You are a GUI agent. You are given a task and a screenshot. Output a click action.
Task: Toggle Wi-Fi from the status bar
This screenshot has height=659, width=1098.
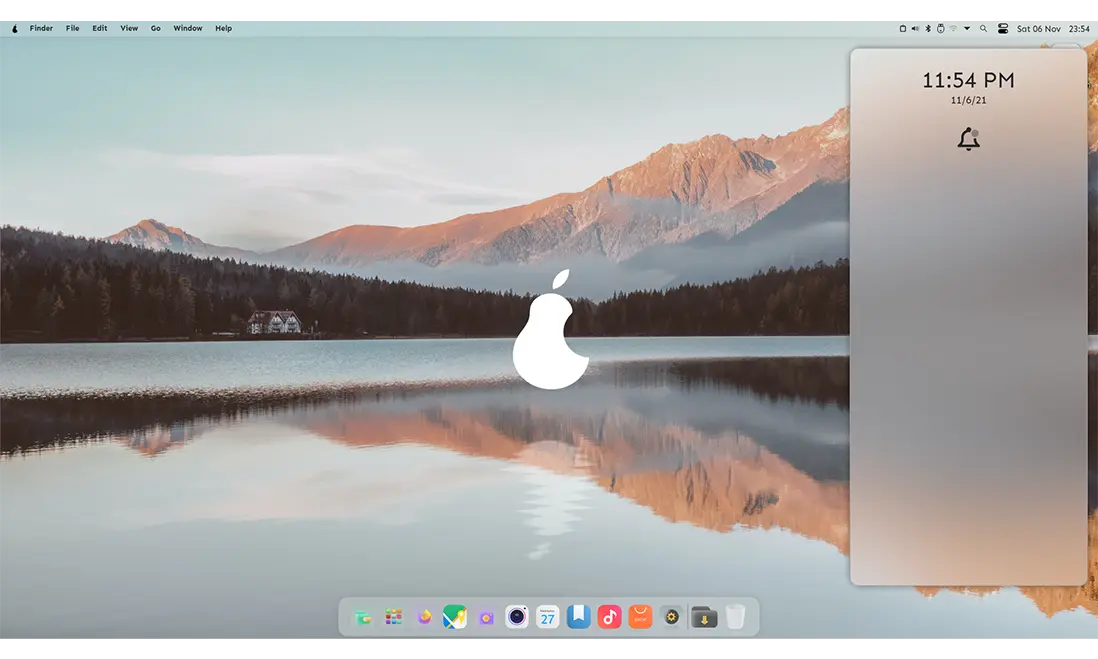click(x=953, y=29)
